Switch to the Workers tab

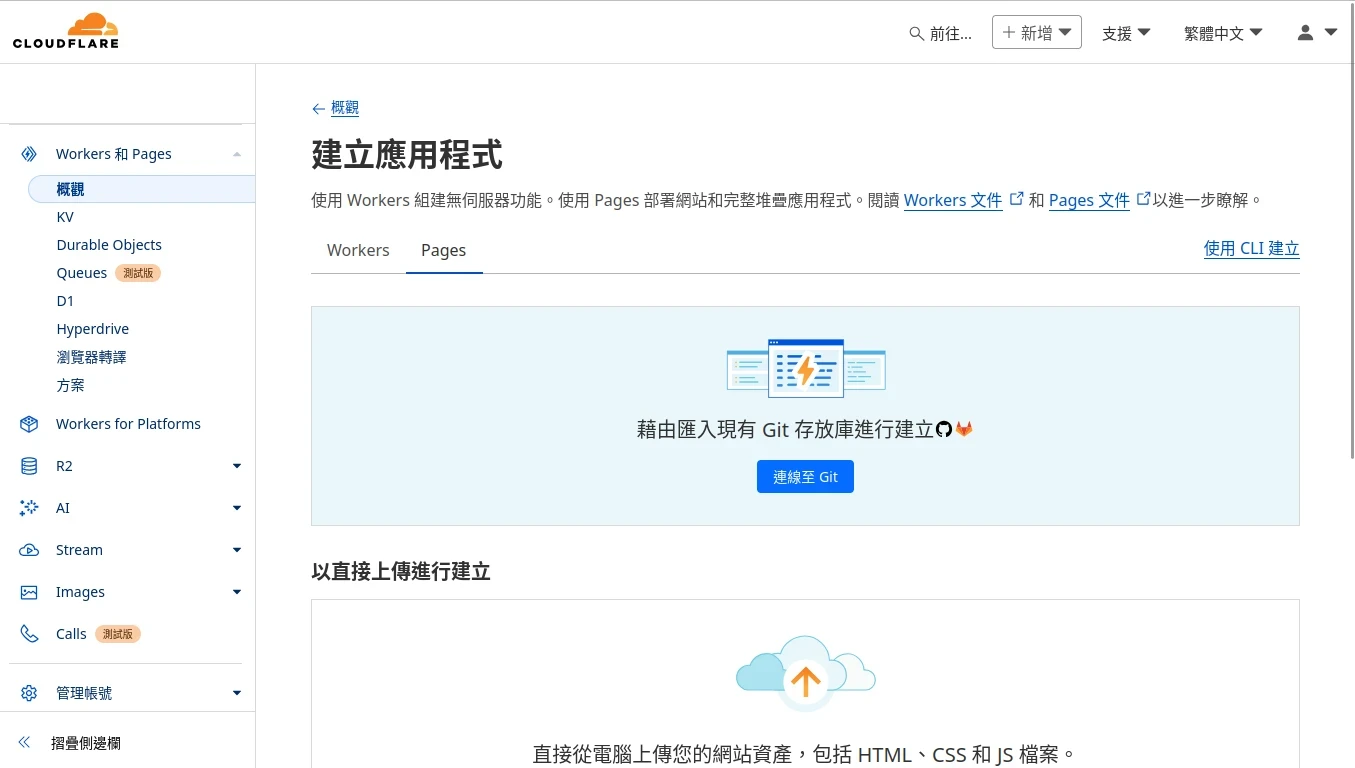(x=358, y=250)
